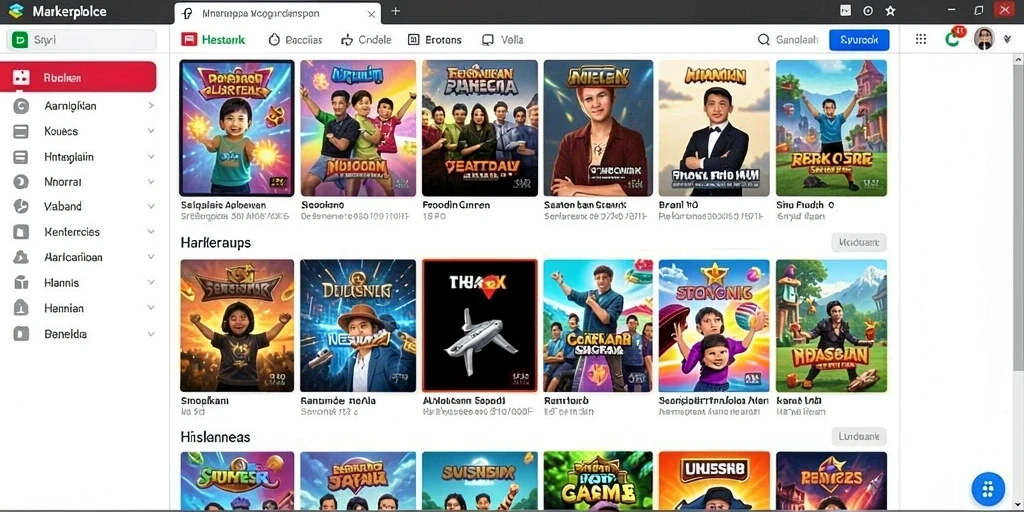Click the Gandaah search field text
Image resolution: width=1024 pixels, height=512 pixels.
[x=797, y=40]
